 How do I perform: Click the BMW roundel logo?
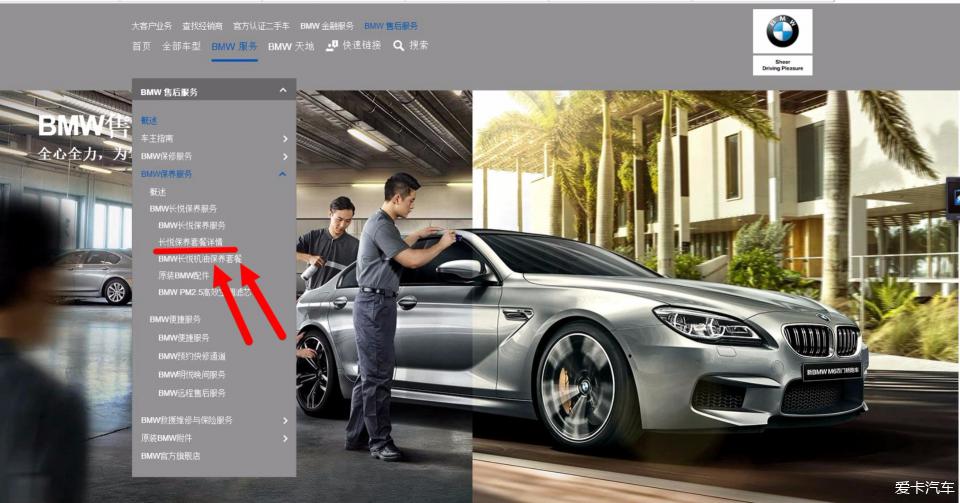point(782,31)
